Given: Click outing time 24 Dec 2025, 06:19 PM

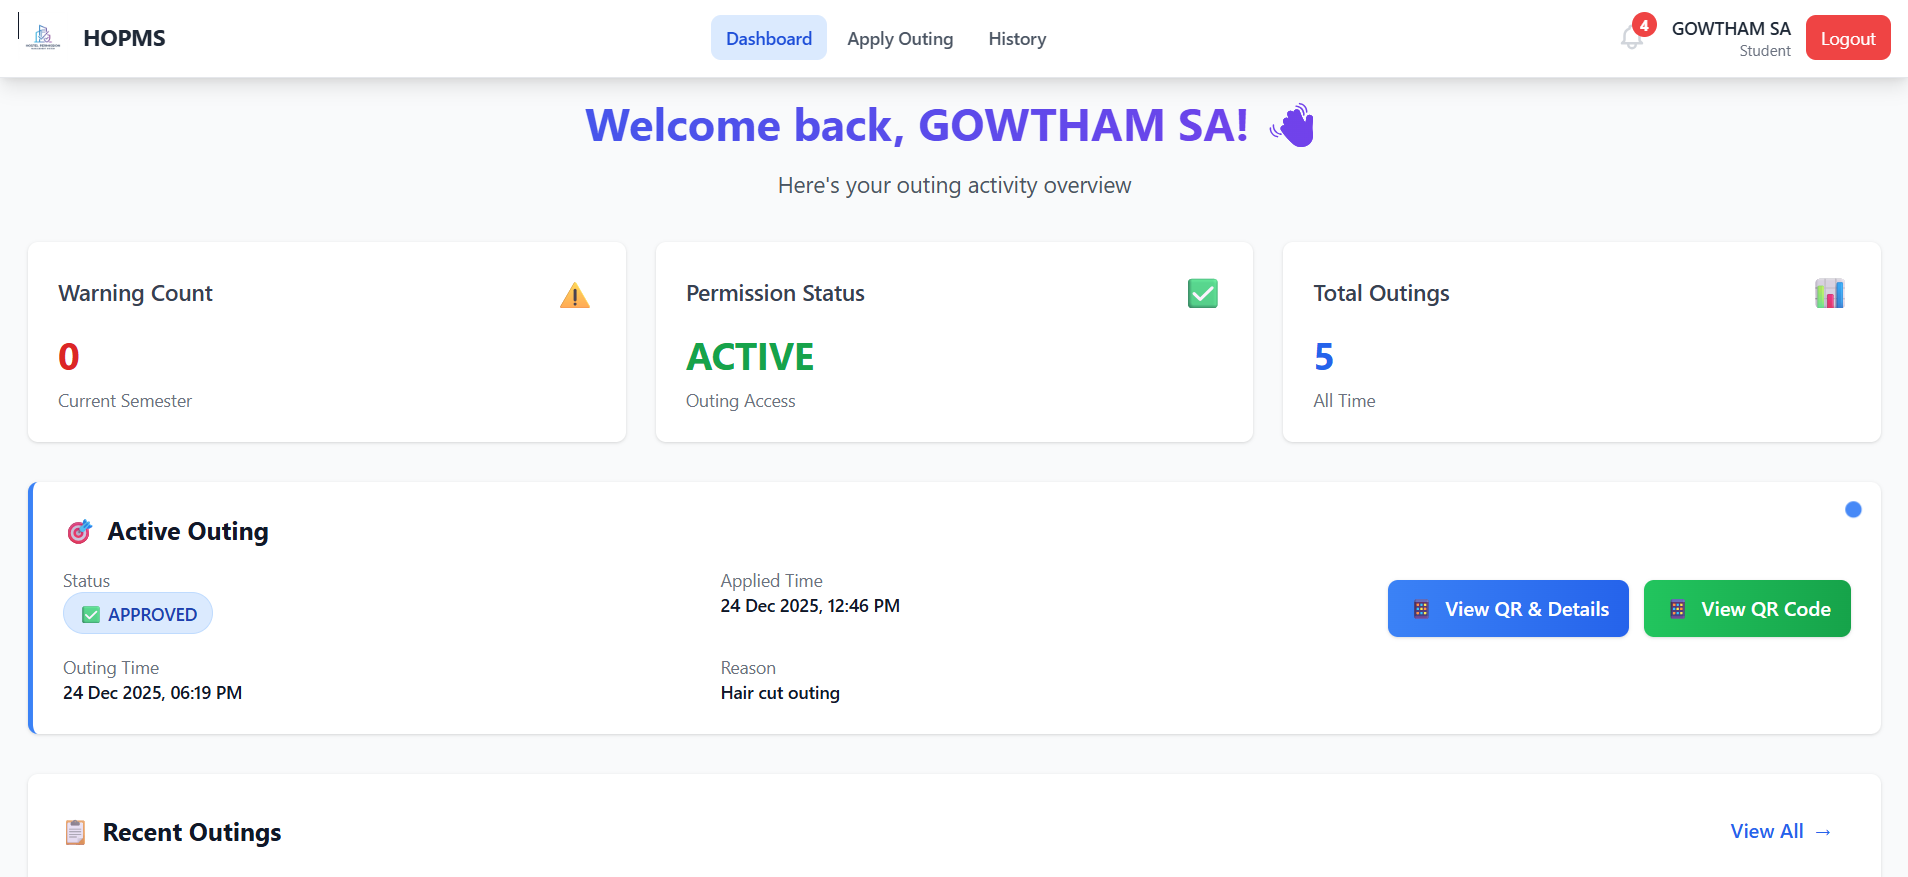Looking at the screenshot, I should 152,693.
